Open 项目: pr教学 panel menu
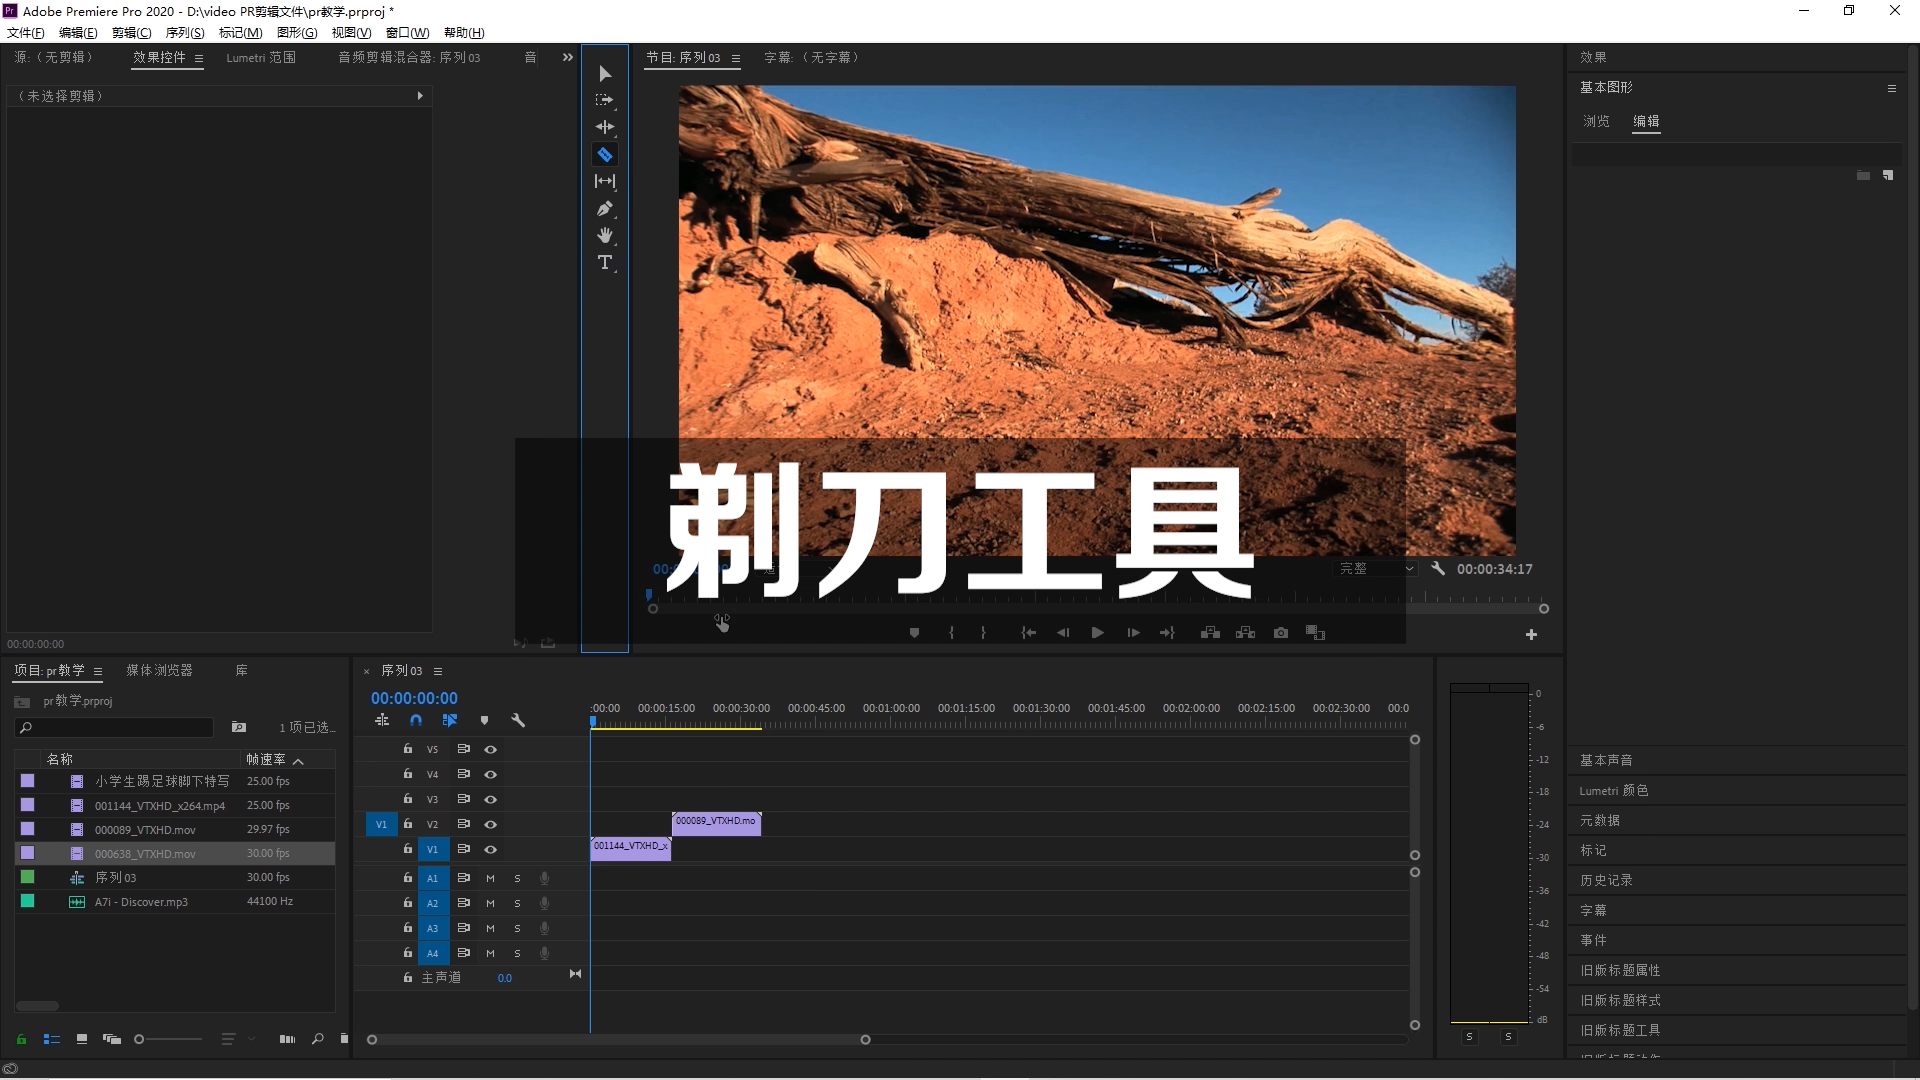This screenshot has height=1080, width=1920. [x=98, y=671]
